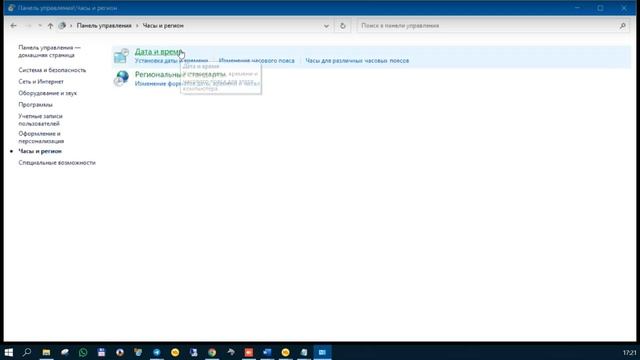Open the recent locations dropdown arrow
This screenshot has height=360, width=640.
point(40,26)
